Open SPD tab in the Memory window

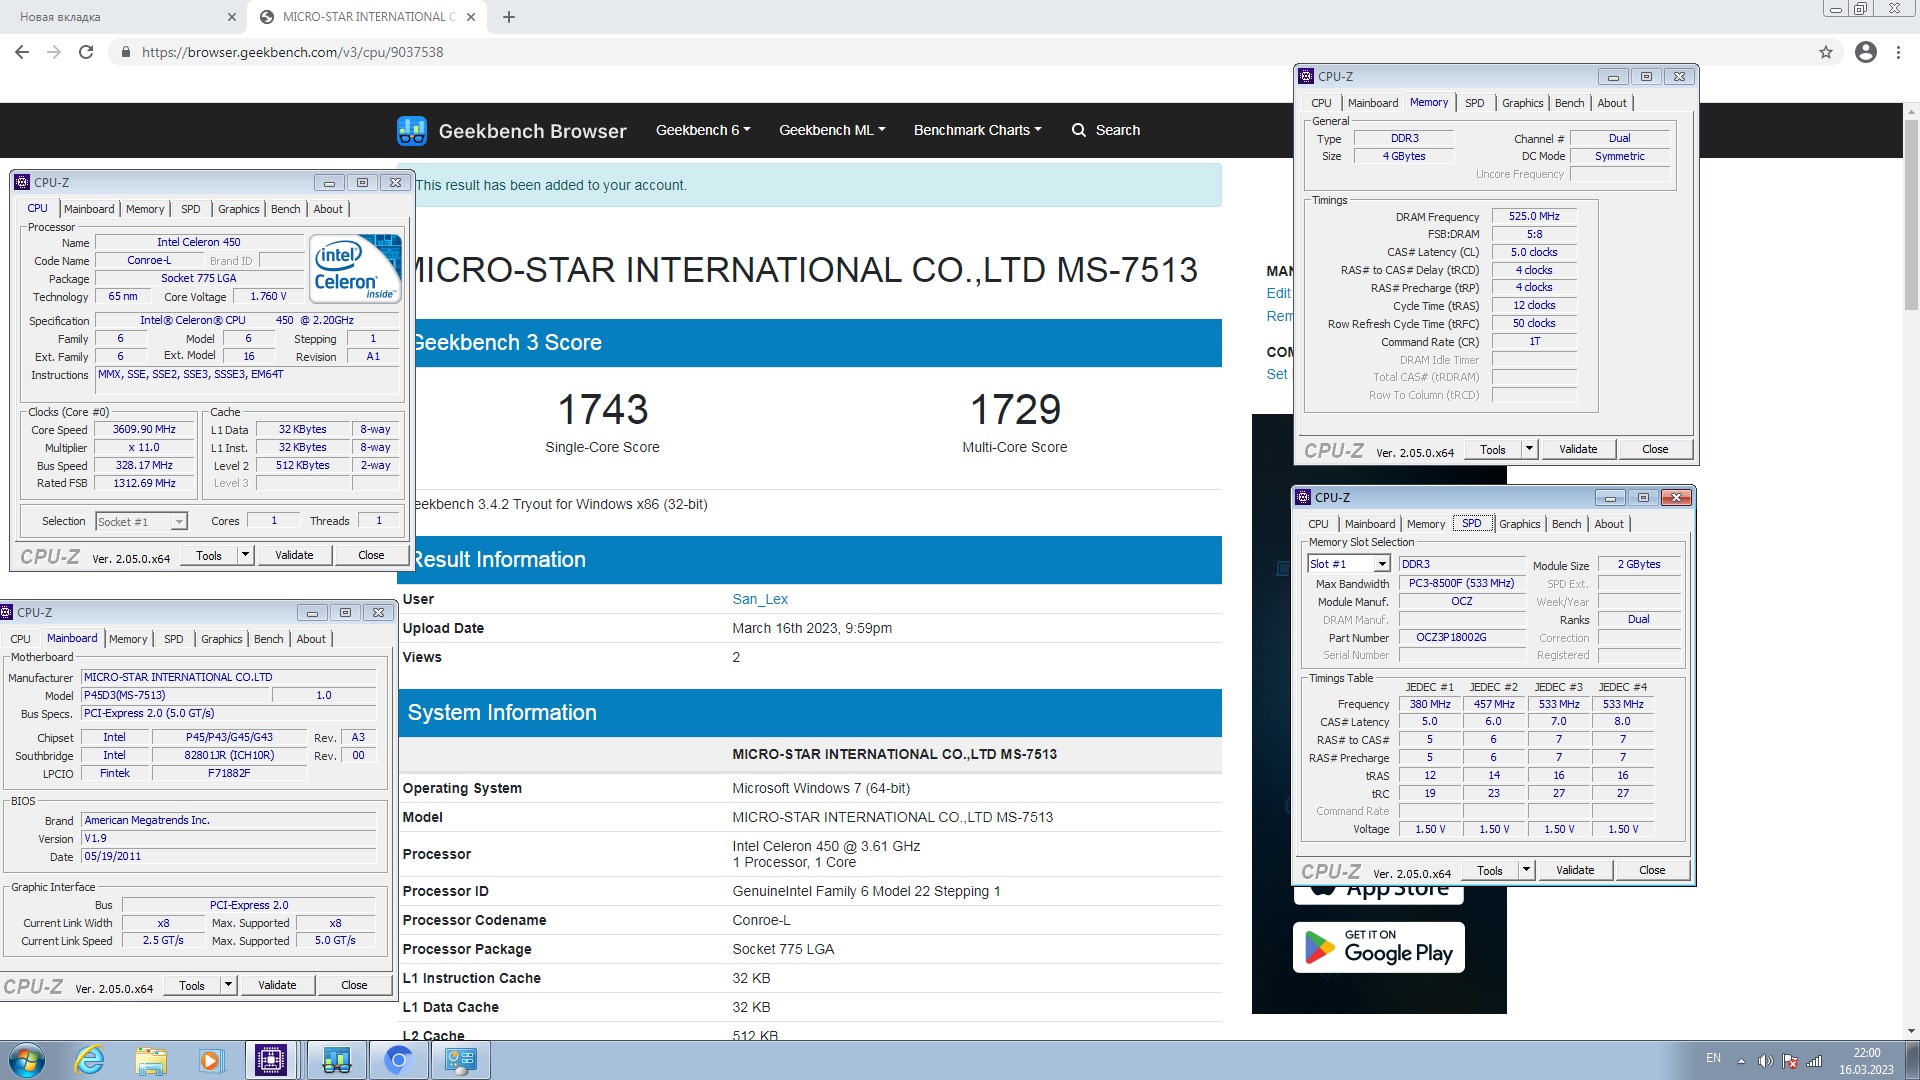coord(1474,103)
